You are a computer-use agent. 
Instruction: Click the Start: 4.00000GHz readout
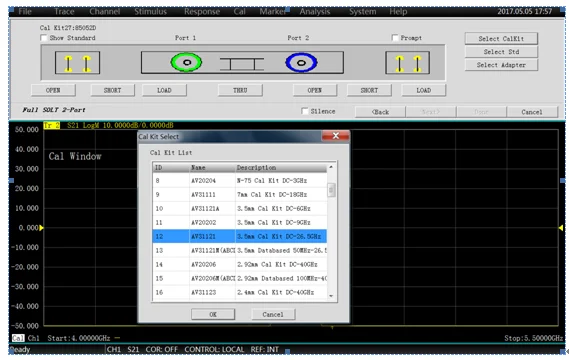click(x=79, y=338)
